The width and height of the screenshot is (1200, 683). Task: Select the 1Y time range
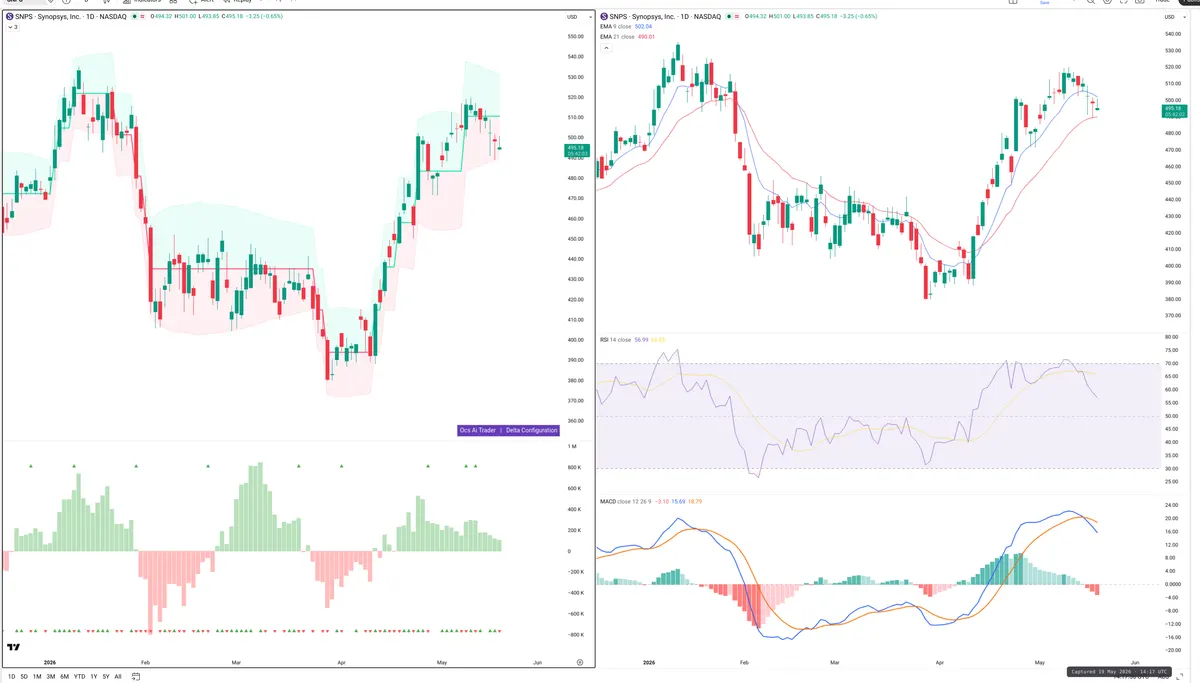(94, 677)
